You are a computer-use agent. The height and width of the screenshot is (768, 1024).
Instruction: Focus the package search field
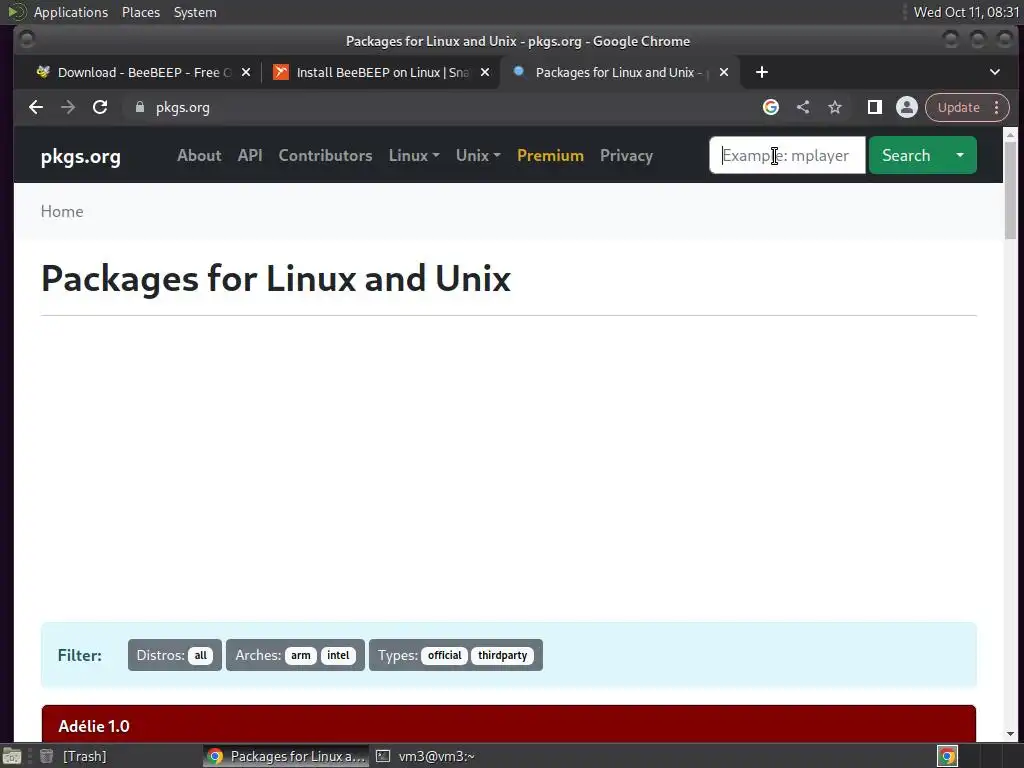point(788,155)
